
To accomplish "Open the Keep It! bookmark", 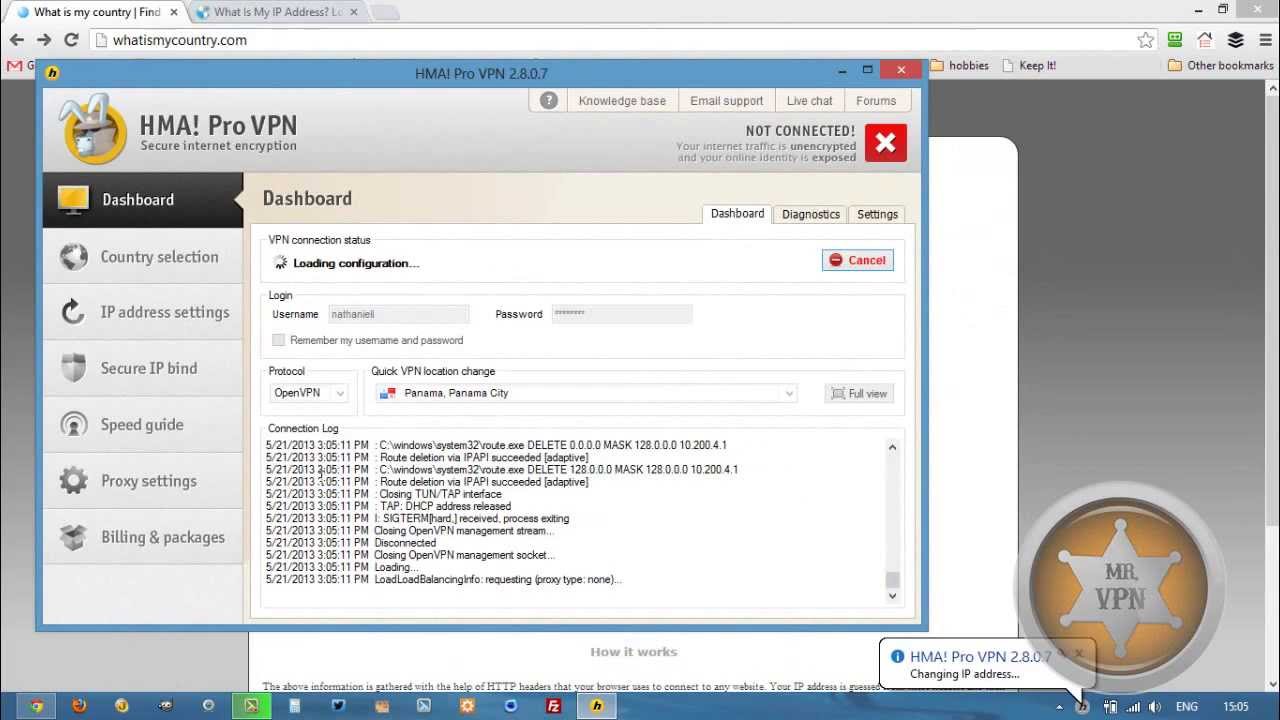I will (x=1028, y=65).
